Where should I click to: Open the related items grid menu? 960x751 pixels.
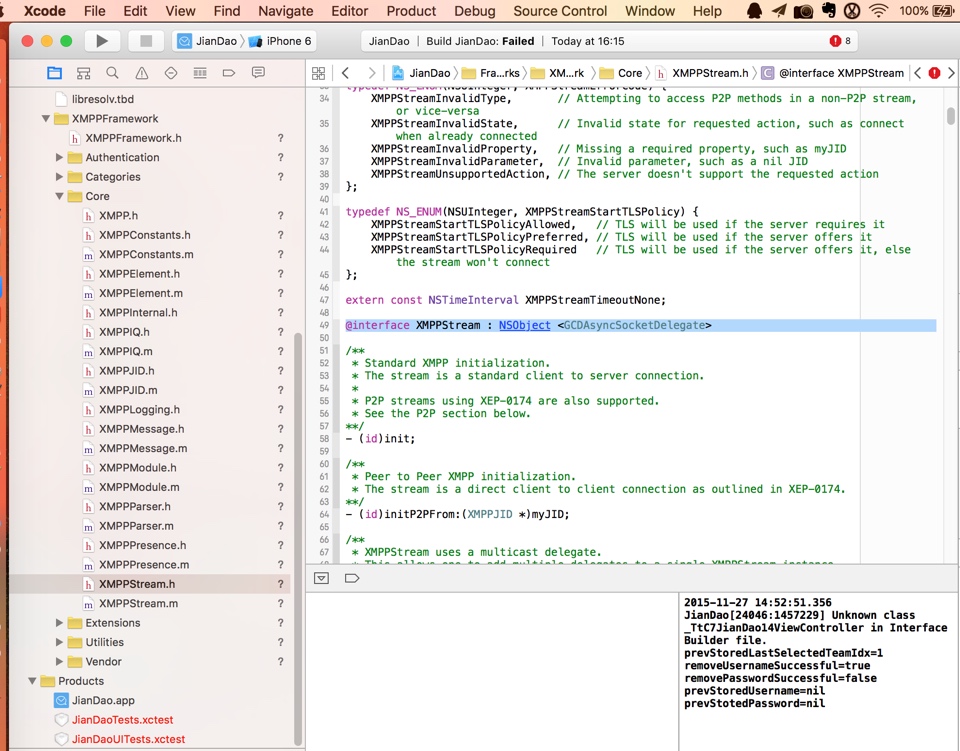318,73
